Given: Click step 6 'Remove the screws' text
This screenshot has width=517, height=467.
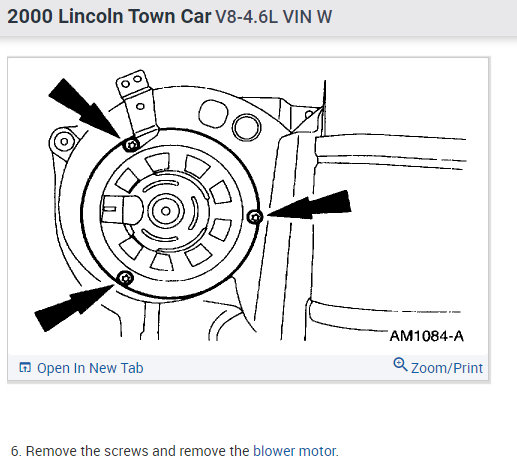Looking at the screenshot, I should click(x=174, y=451).
